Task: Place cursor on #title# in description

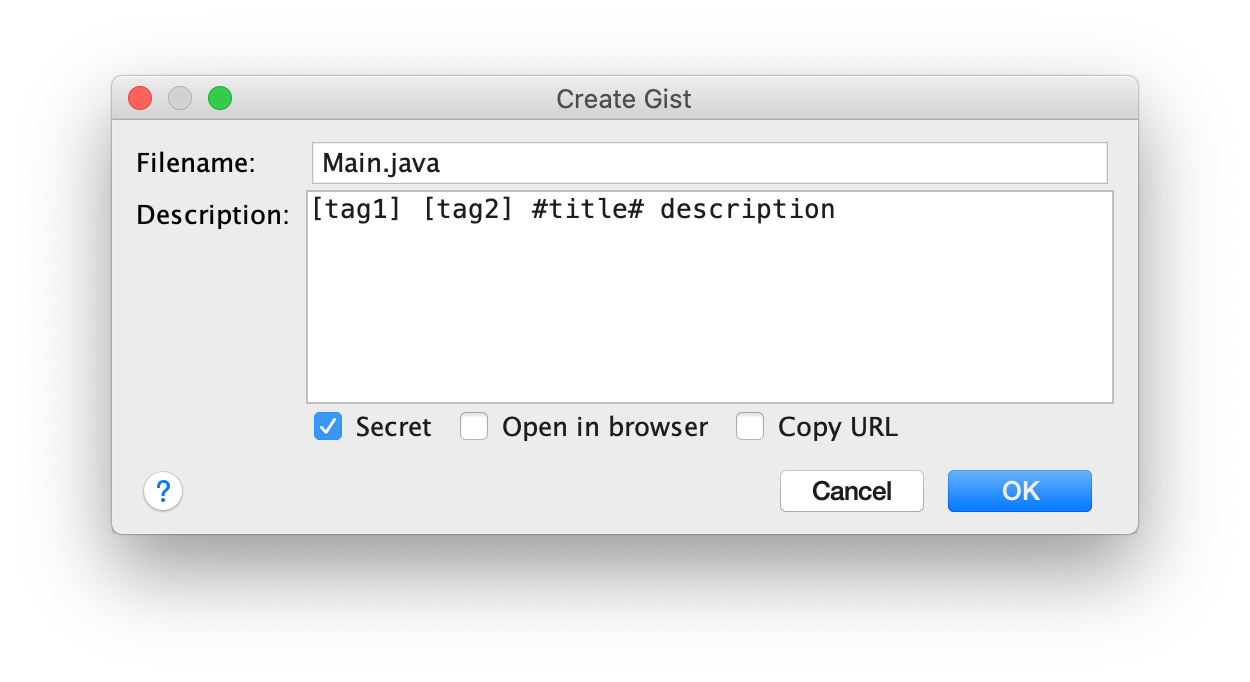Action: point(586,210)
